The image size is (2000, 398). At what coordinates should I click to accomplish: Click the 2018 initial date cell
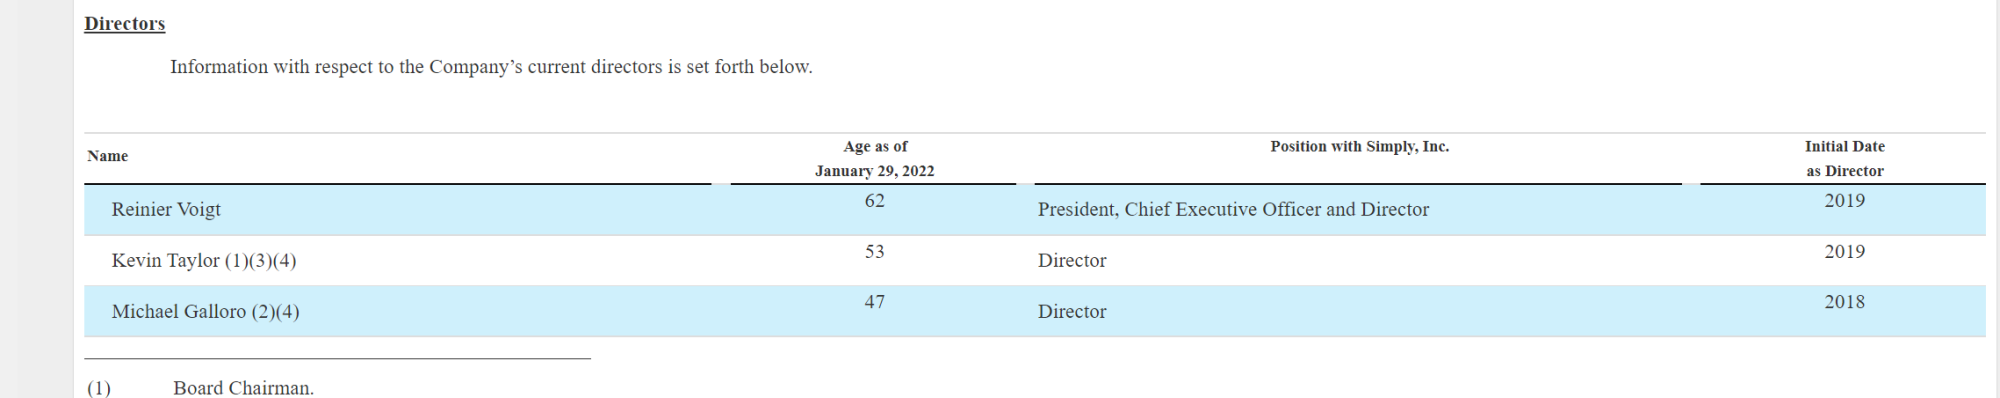point(1844,302)
